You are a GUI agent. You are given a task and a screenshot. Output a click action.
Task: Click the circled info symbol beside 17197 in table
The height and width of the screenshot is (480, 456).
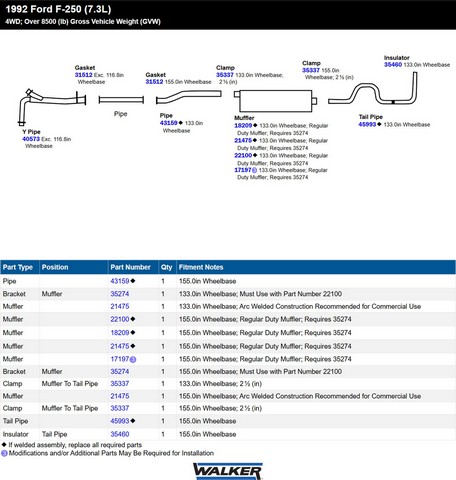coord(133,359)
